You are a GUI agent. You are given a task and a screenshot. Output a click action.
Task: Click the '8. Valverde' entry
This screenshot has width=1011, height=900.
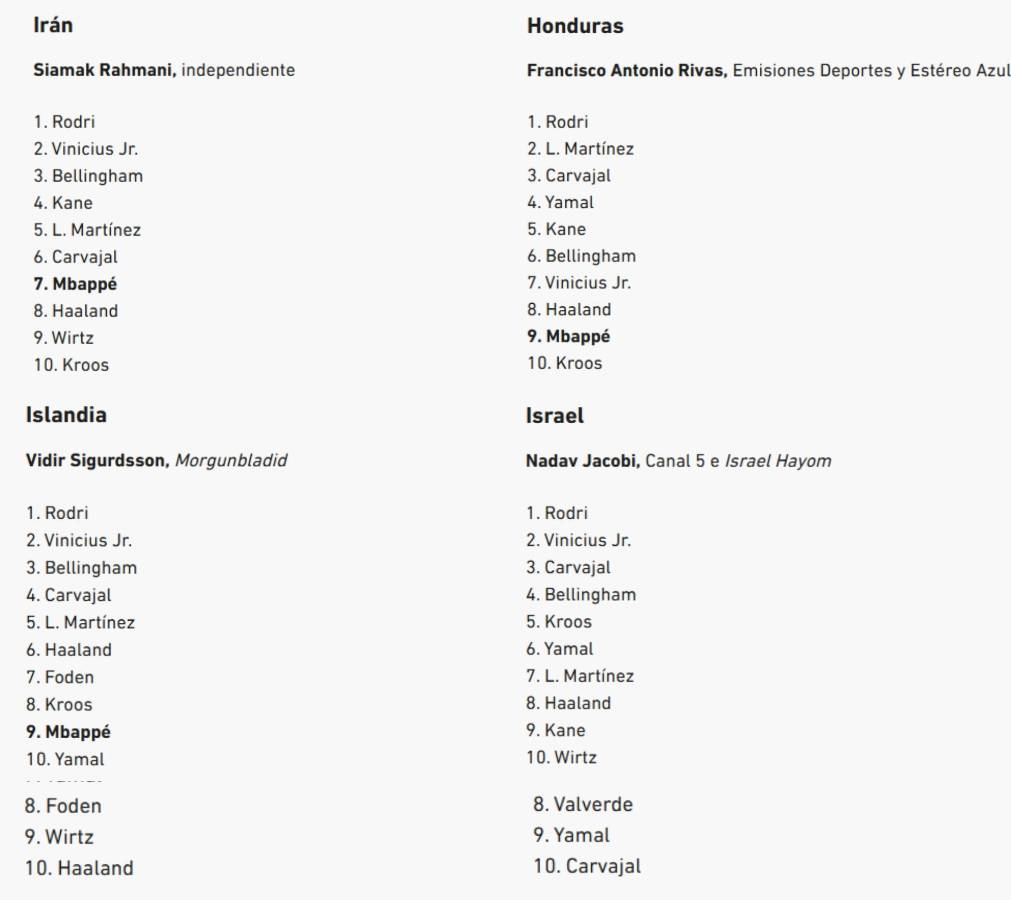582,804
